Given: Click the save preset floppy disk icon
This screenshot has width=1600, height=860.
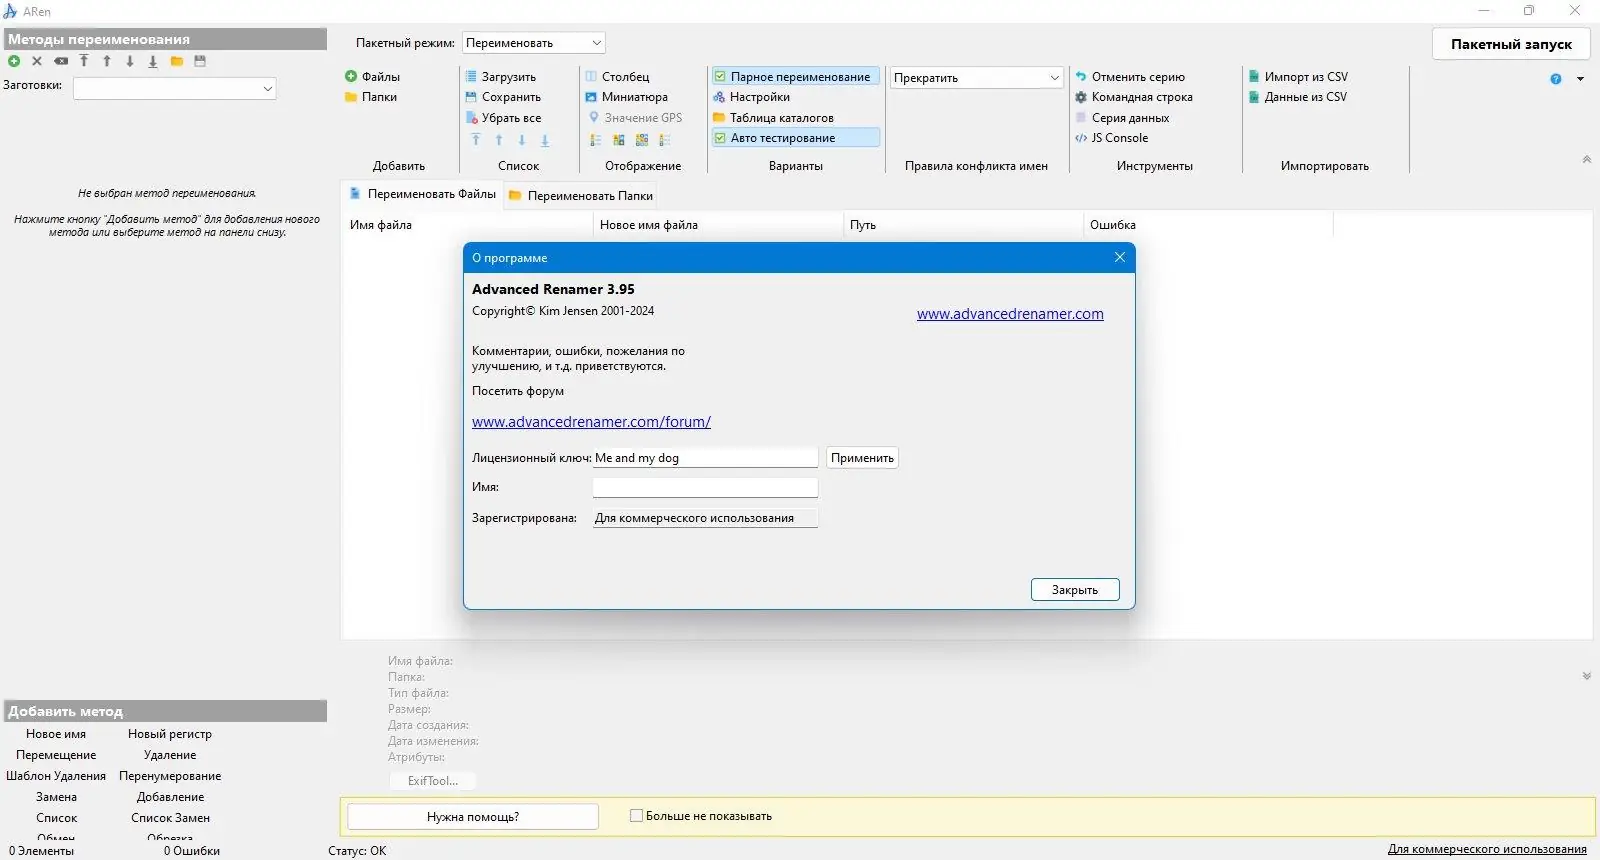Looking at the screenshot, I should [x=200, y=61].
